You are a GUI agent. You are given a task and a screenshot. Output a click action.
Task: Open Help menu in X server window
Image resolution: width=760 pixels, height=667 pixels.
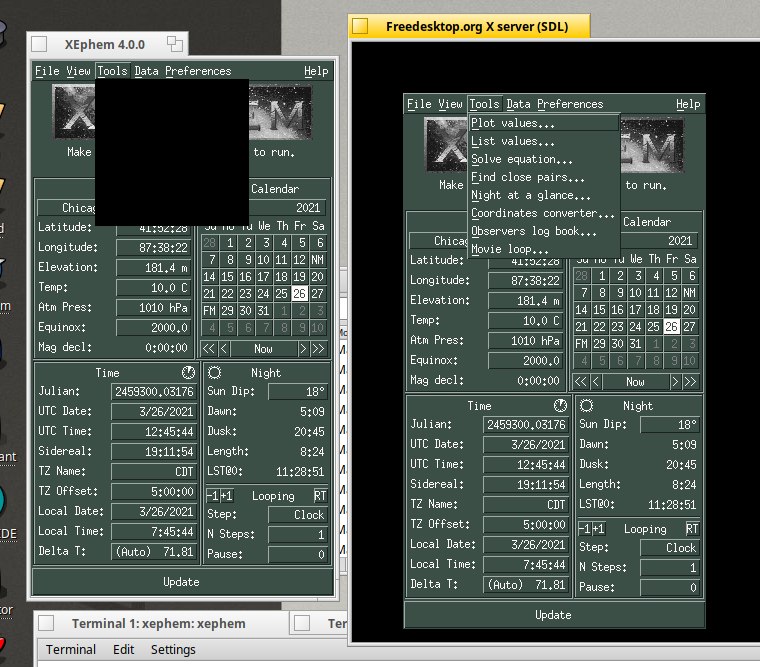pyautogui.click(x=688, y=104)
